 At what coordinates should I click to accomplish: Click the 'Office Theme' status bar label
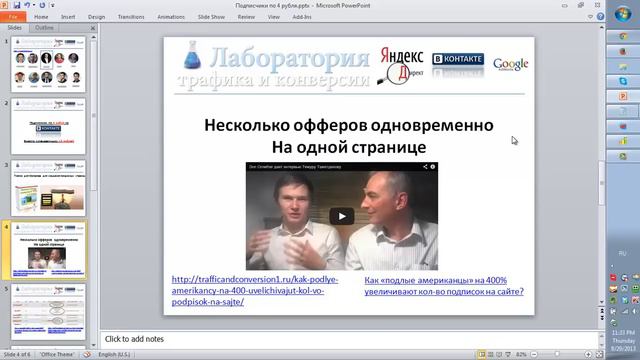coord(57,354)
